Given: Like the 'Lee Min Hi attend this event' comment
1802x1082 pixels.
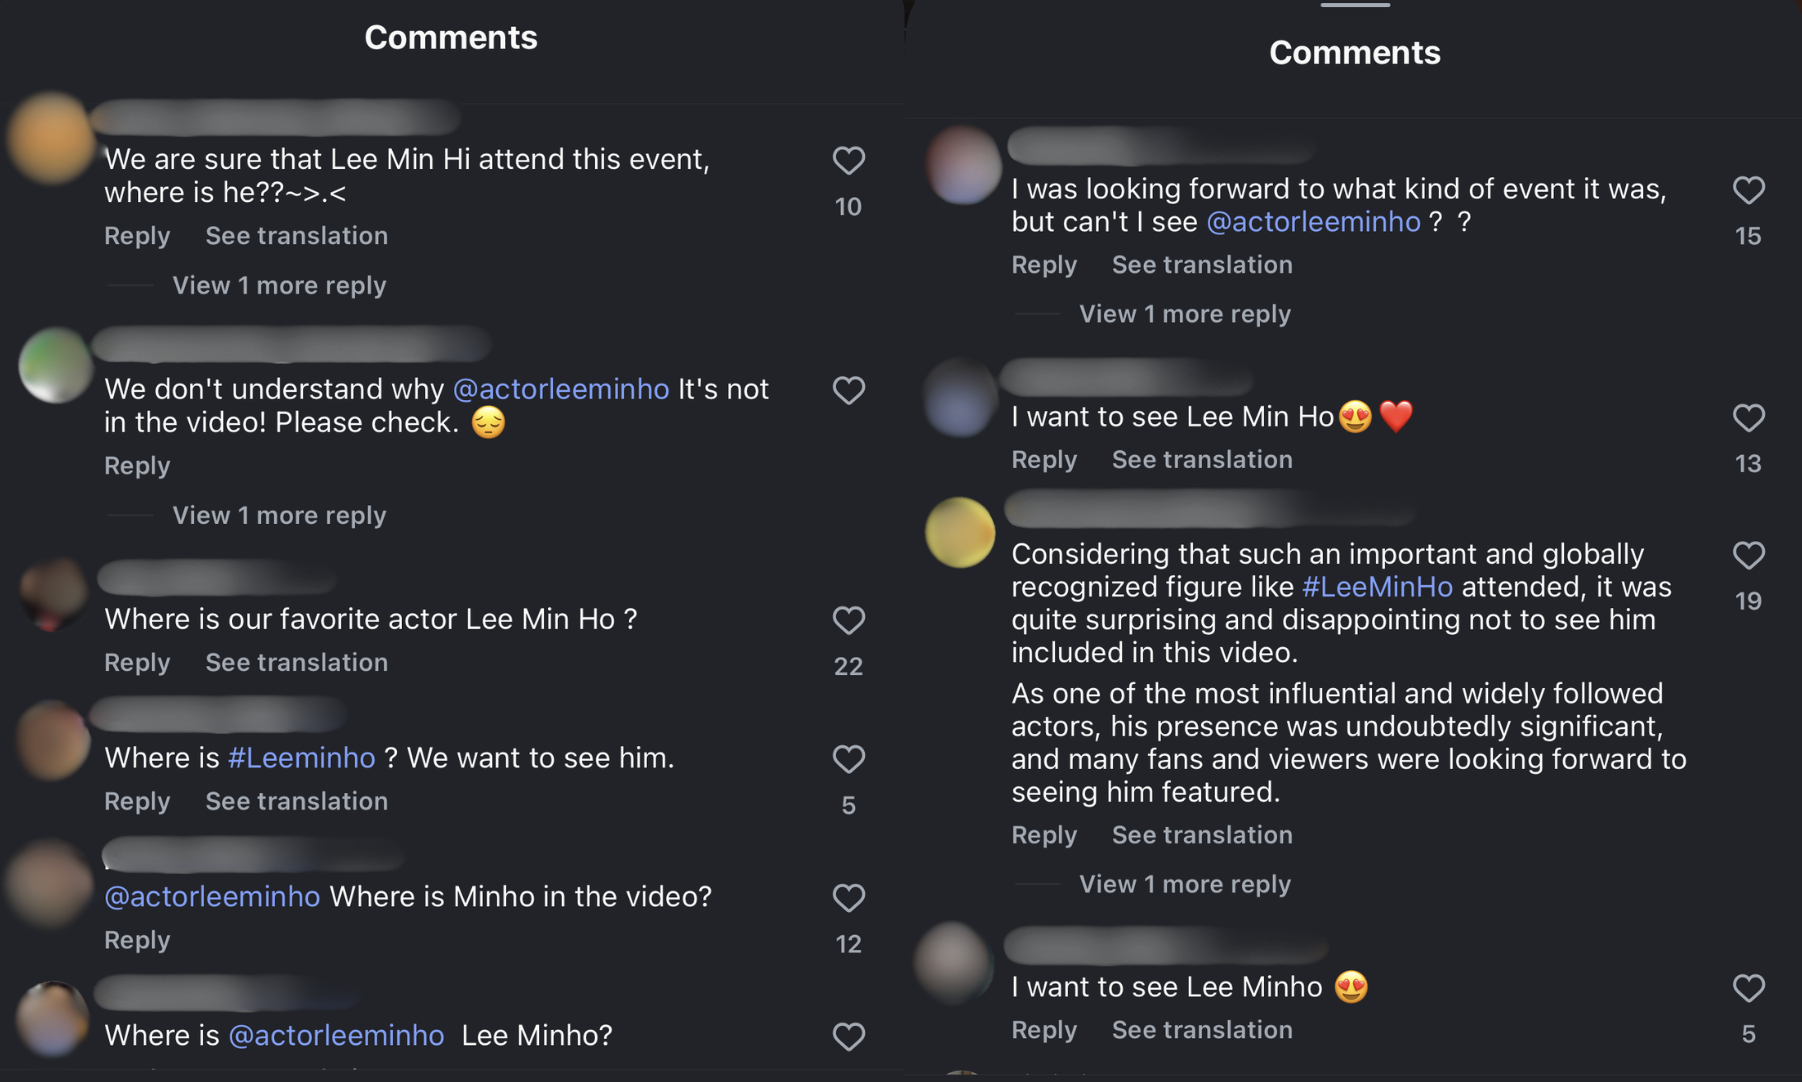Looking at the screenshot, I should 848,160.
